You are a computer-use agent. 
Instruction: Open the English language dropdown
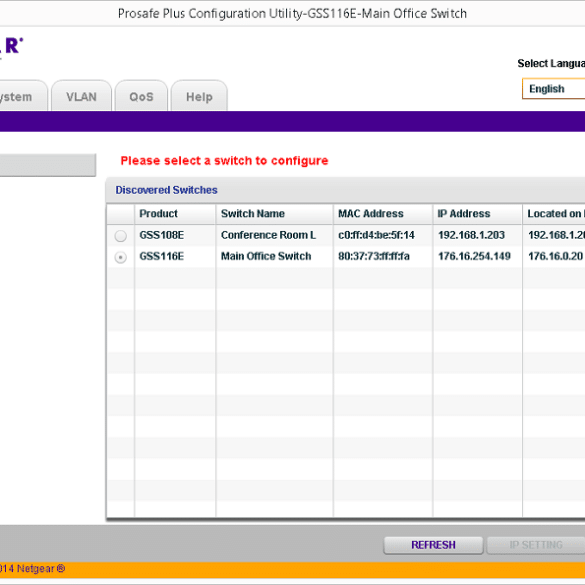[554, 89]
